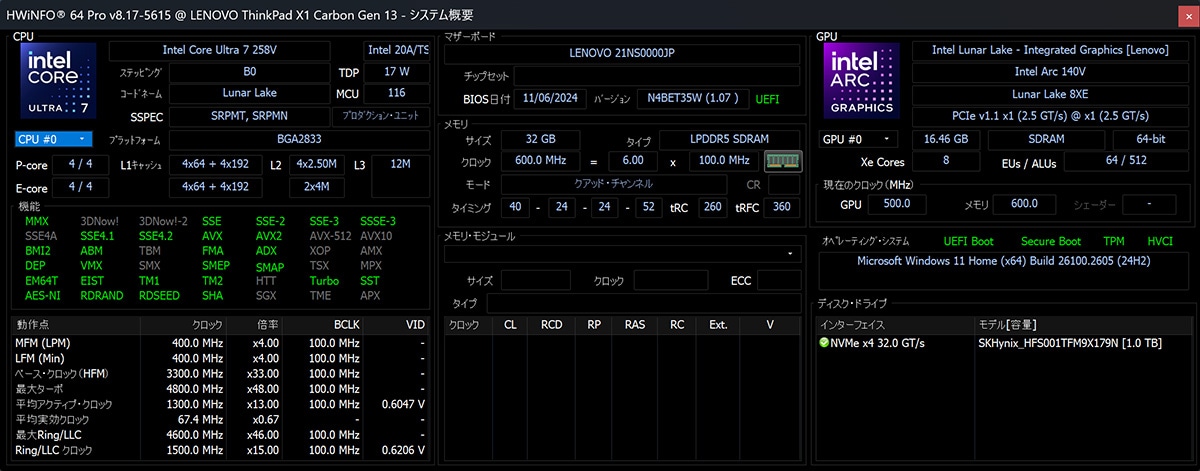
Task: Click the green UEFI label
Action: point(767,99)
